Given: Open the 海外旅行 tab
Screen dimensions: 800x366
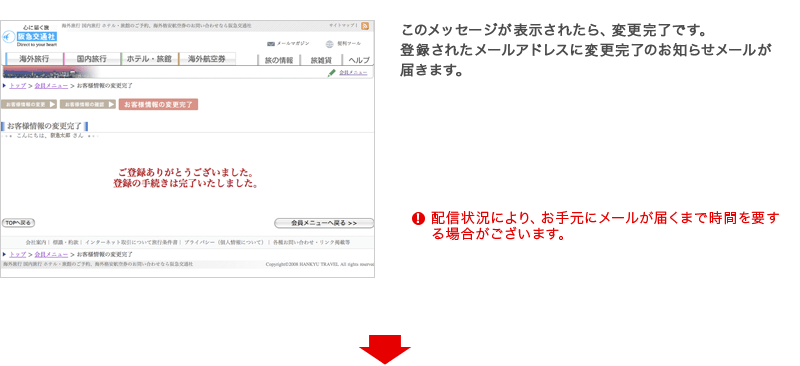Looking at the screenshot, I should tap(34, 59).
